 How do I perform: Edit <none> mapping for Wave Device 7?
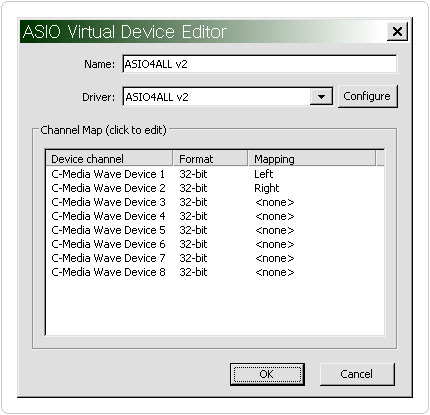pyautogui.click(x=275, y=258)
